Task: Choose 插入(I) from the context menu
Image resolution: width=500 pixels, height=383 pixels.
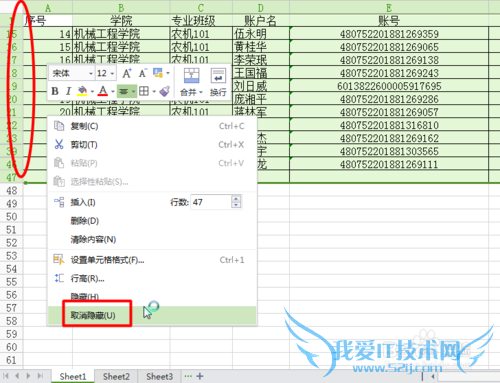Action: 83,202
